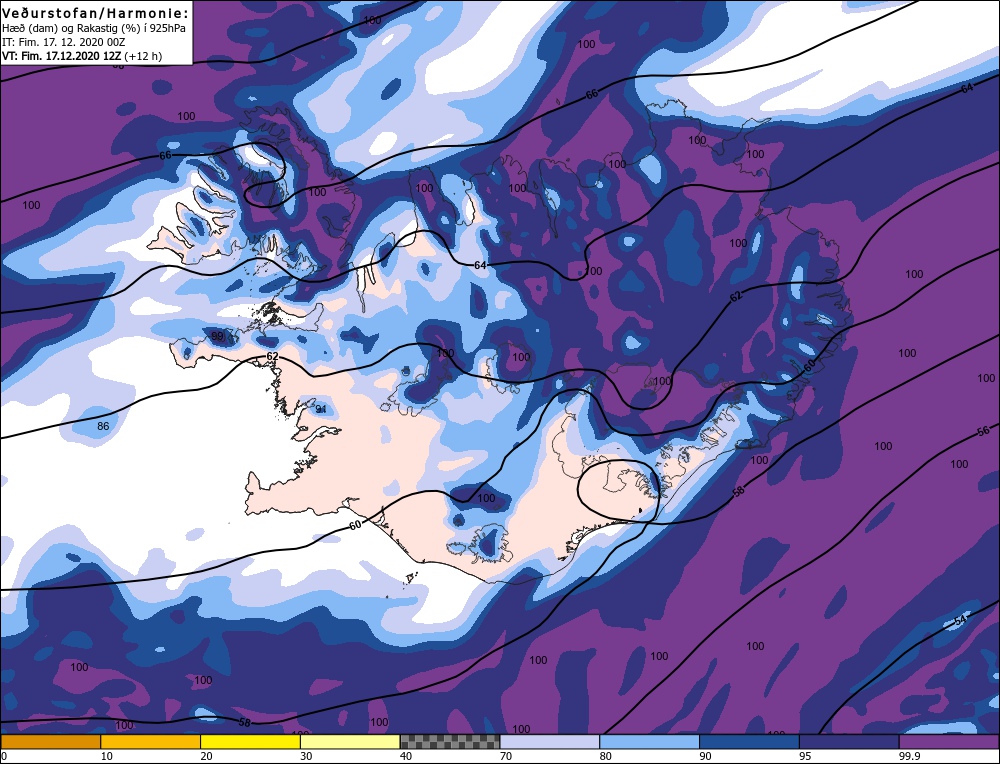Click the indigo 95–99.9 legend swatch

point(849,742)
